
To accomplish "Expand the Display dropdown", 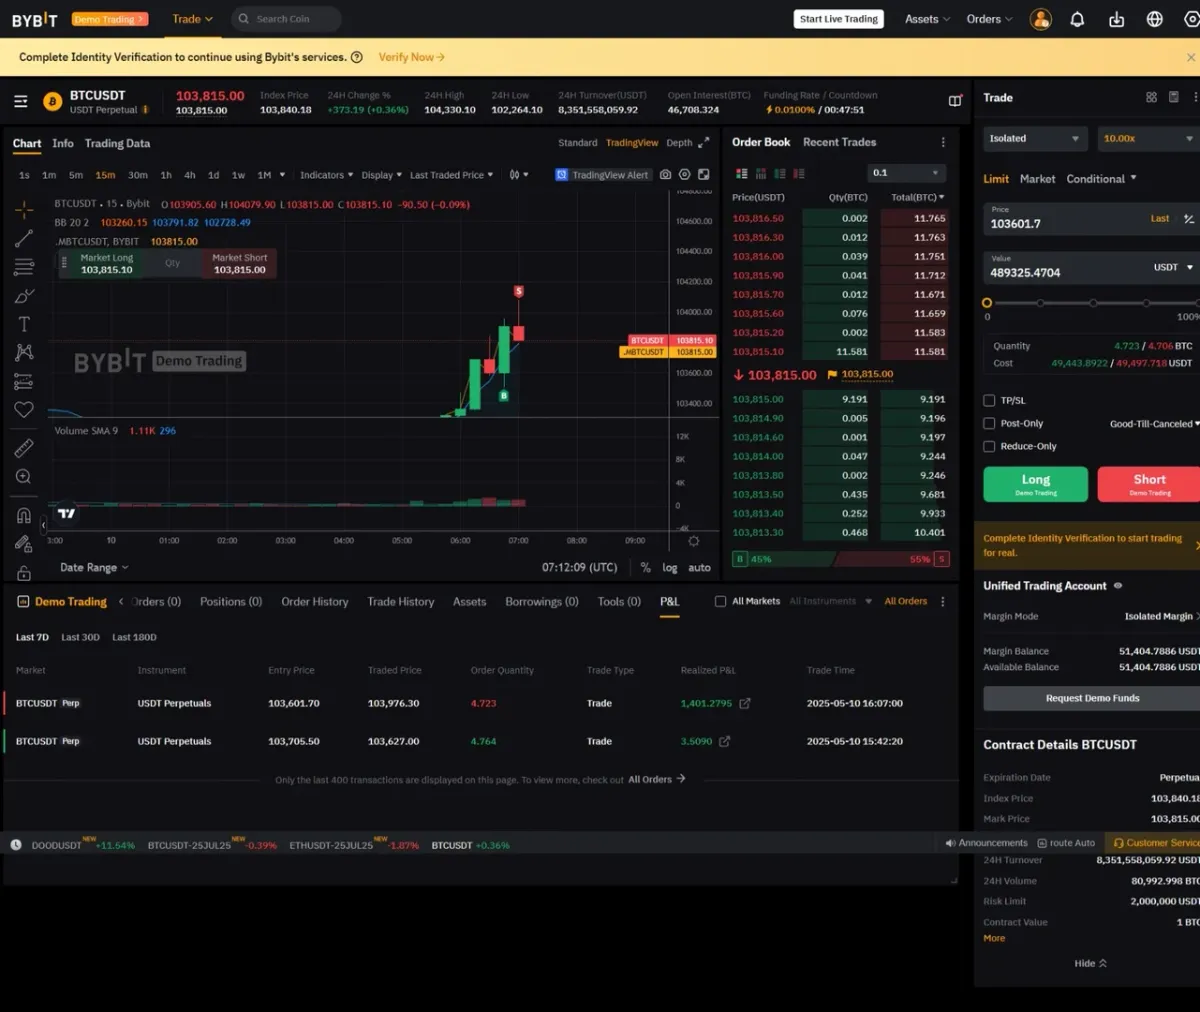I will pos(381,175).
